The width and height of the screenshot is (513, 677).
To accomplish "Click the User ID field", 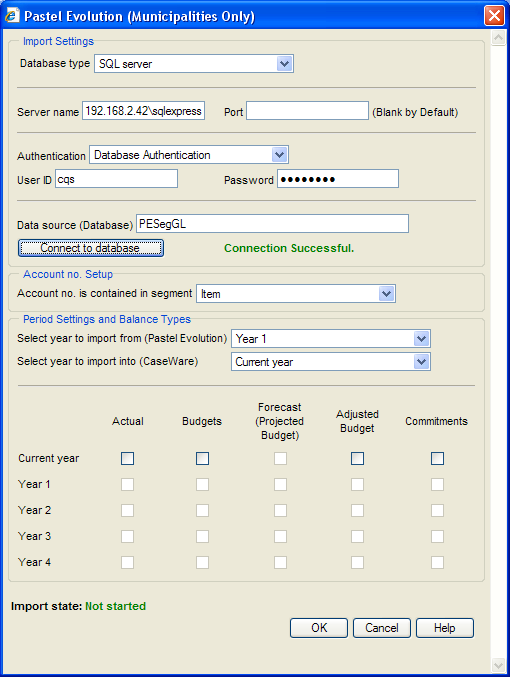I will click(x=117, y=179).
